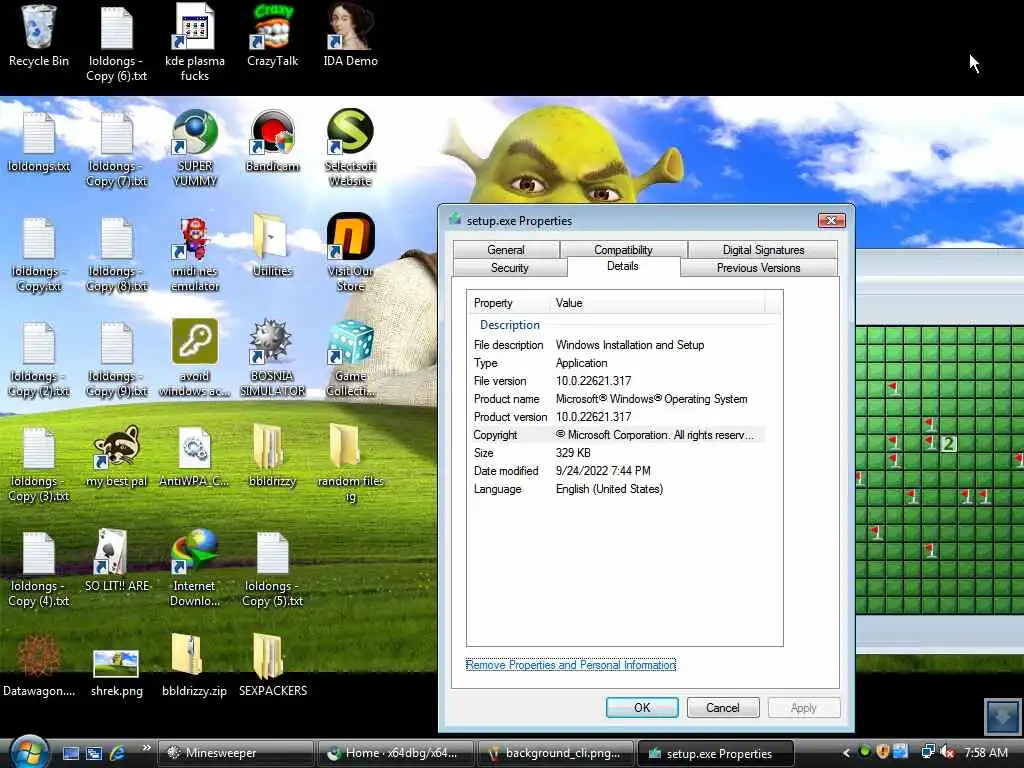The image size is (1024, 768).
Task: Click the Show Desktop quick launch icon
Action: pos(71,753)
